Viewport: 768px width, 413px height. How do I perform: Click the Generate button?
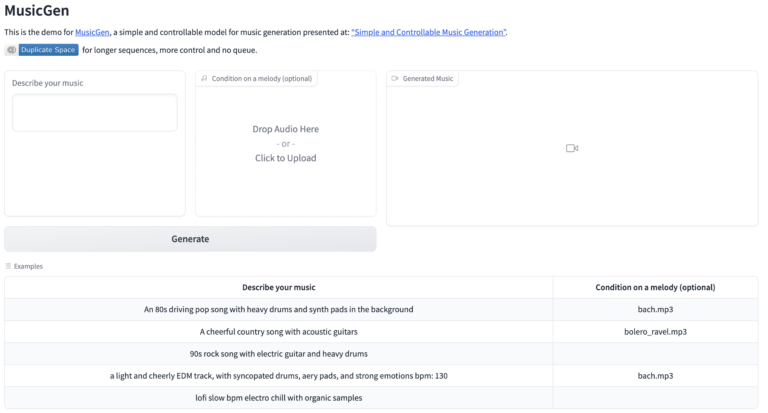(x=190, y=239)
